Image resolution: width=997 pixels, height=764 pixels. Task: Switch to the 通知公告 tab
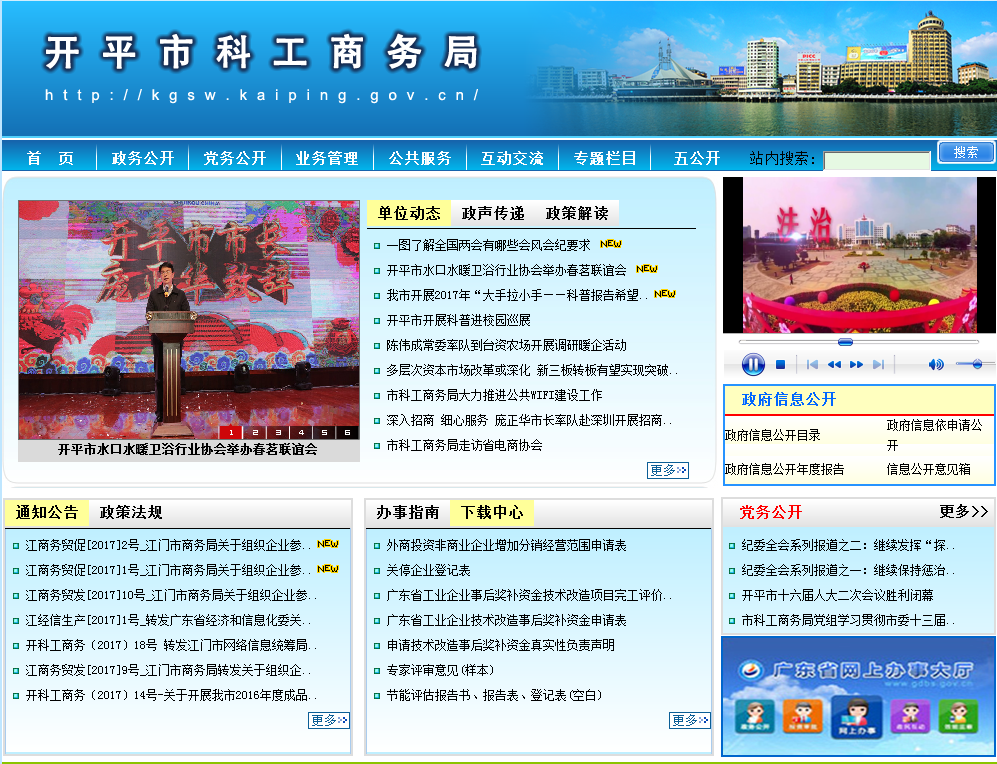(46, 512)
